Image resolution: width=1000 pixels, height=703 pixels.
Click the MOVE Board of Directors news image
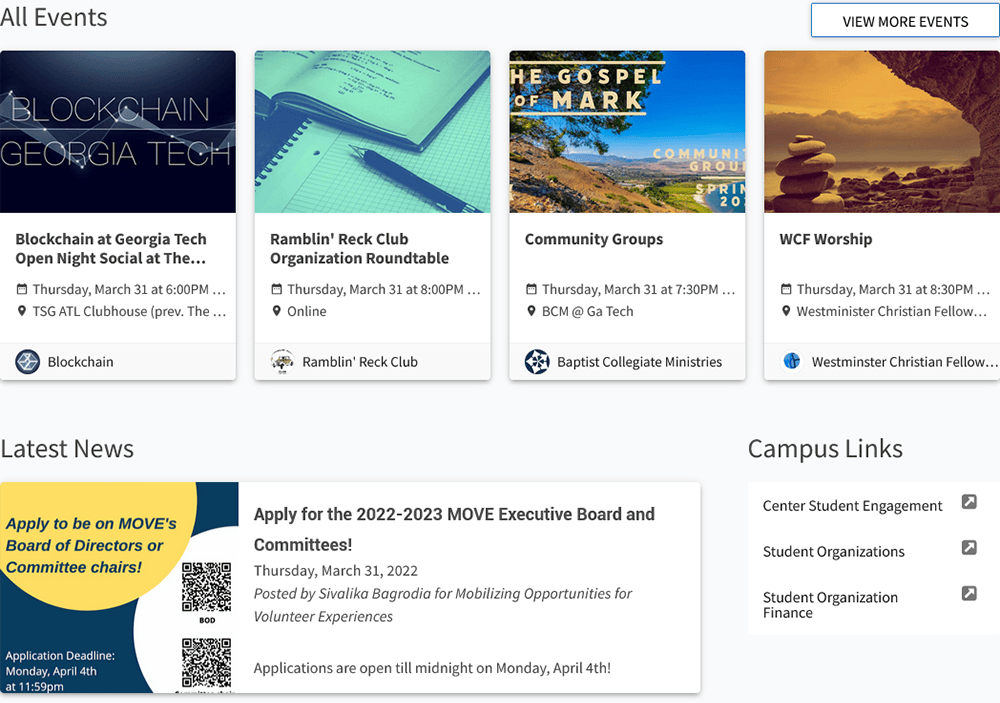pyautogui.click(x=119, y=588)
